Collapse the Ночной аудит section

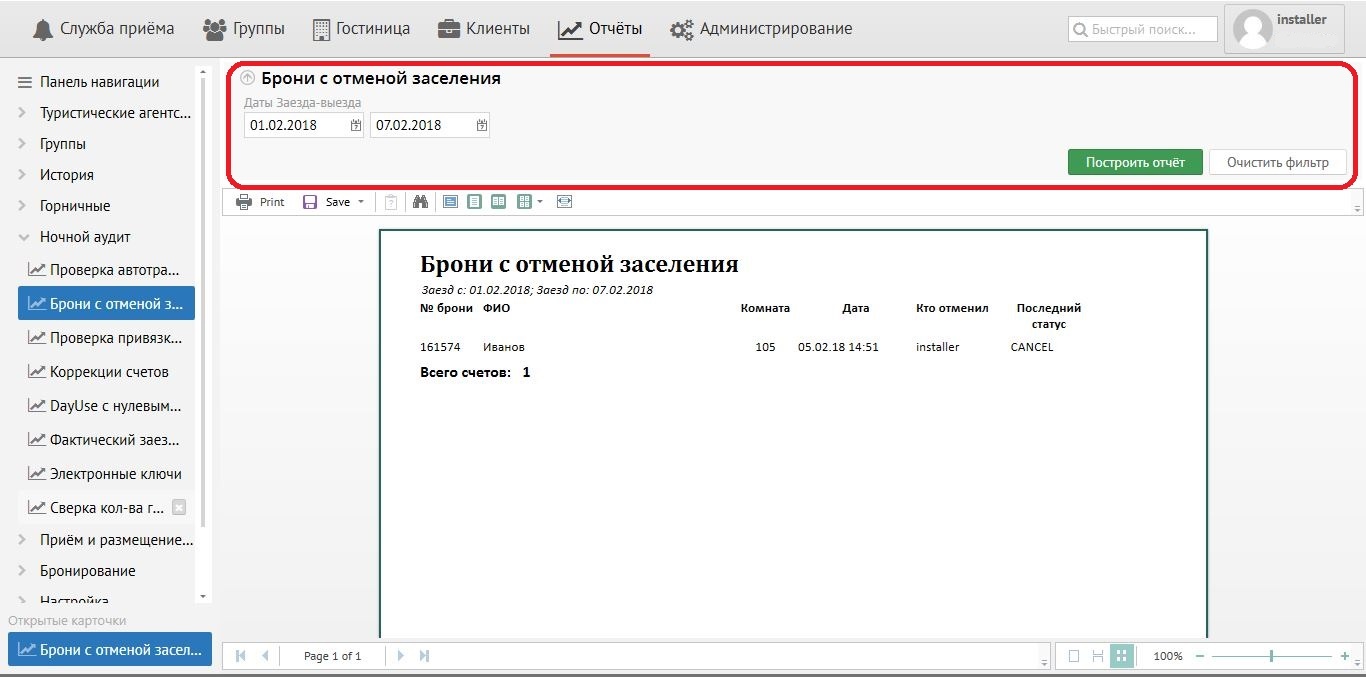point(22,237)
